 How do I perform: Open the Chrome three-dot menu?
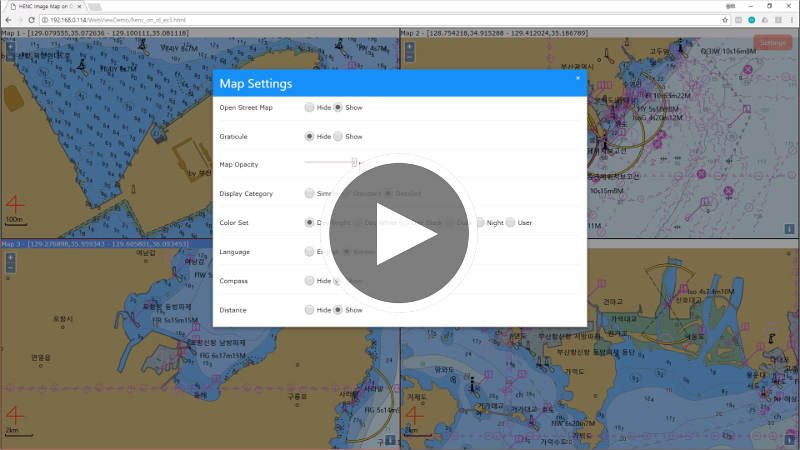coord(790,20)
